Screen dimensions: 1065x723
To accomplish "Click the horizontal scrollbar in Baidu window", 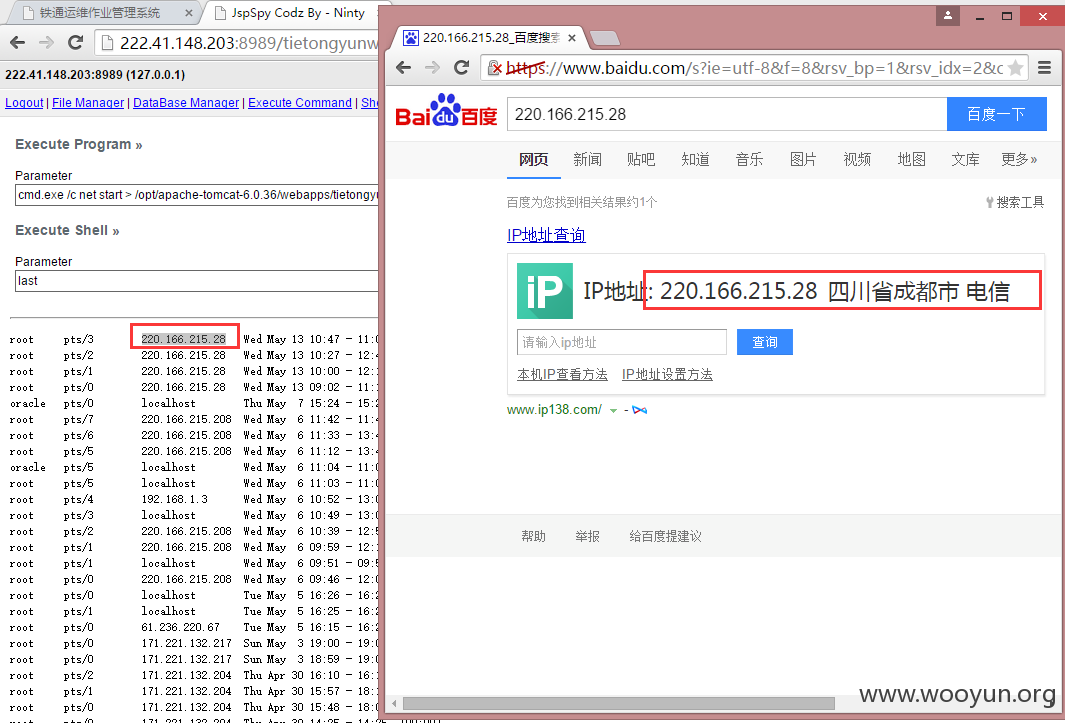I will [x=618, y=703].
